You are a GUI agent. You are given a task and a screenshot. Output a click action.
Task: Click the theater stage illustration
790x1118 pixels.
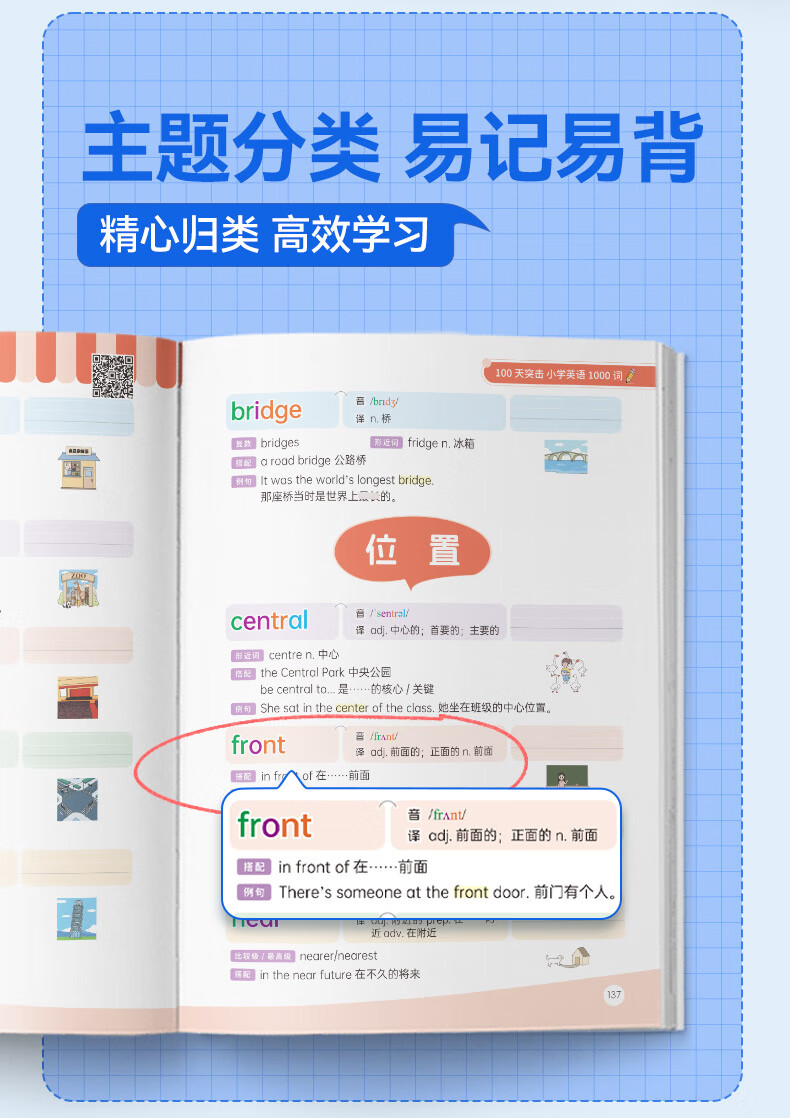pos(78,697)
